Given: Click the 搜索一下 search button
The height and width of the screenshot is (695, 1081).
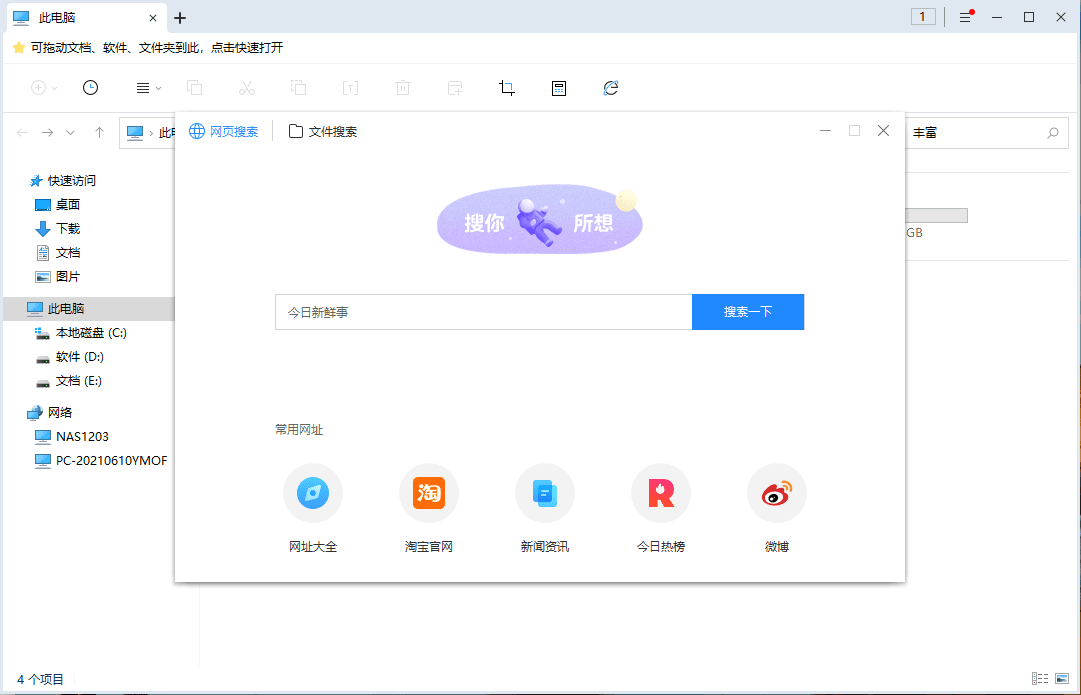Looking at the screenshot, I should [x=747, y=311].
